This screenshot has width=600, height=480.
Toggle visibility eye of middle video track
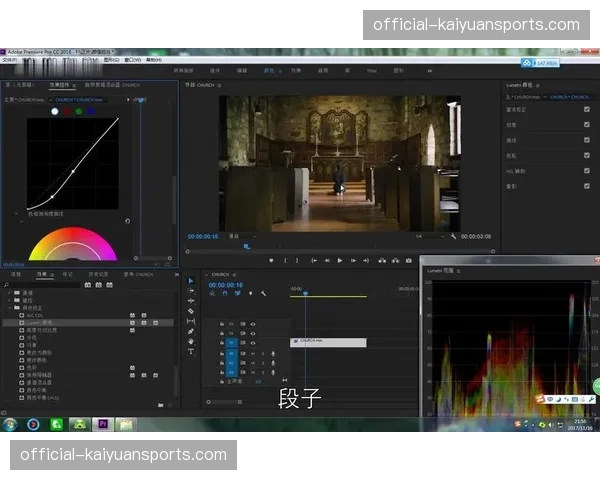tap(253, 333)
